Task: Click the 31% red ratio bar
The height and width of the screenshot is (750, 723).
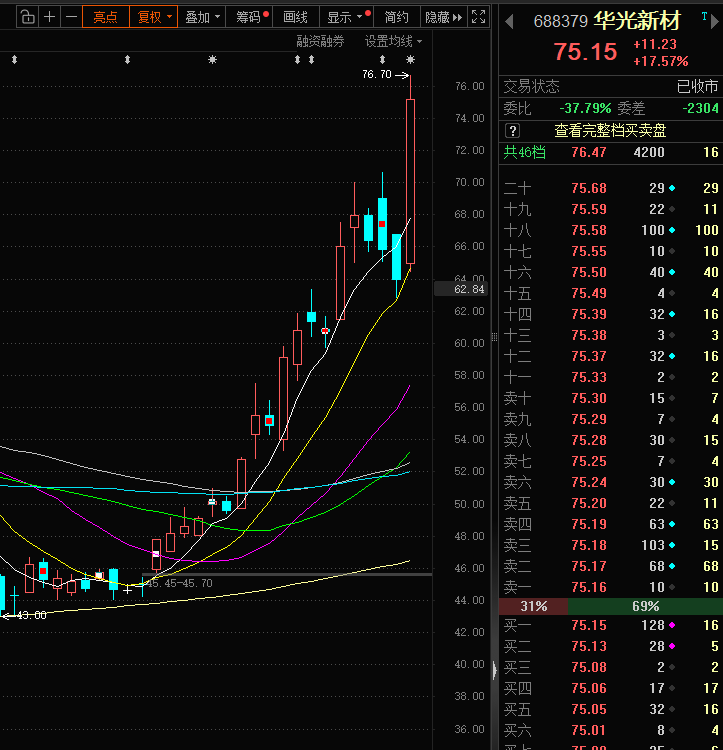Action: pos(534,606)
